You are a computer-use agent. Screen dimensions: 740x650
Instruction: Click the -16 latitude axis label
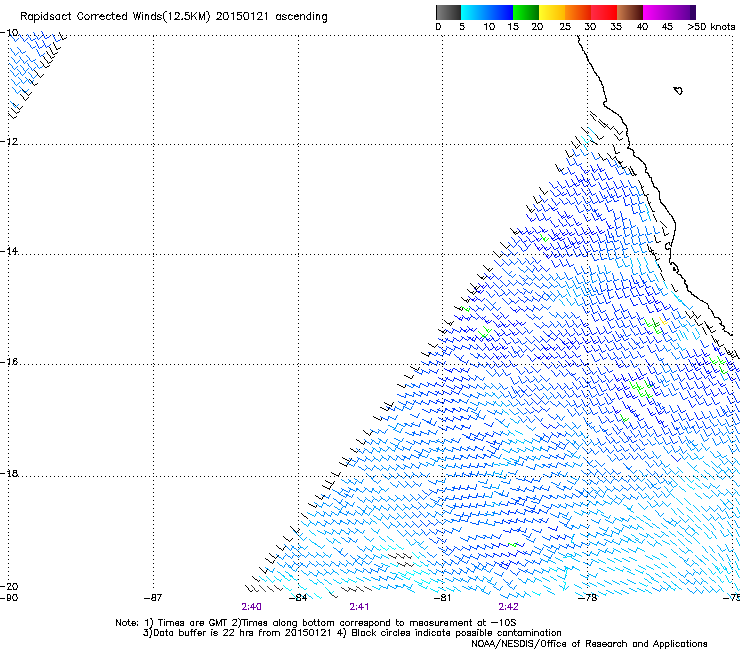pos(9,362)
